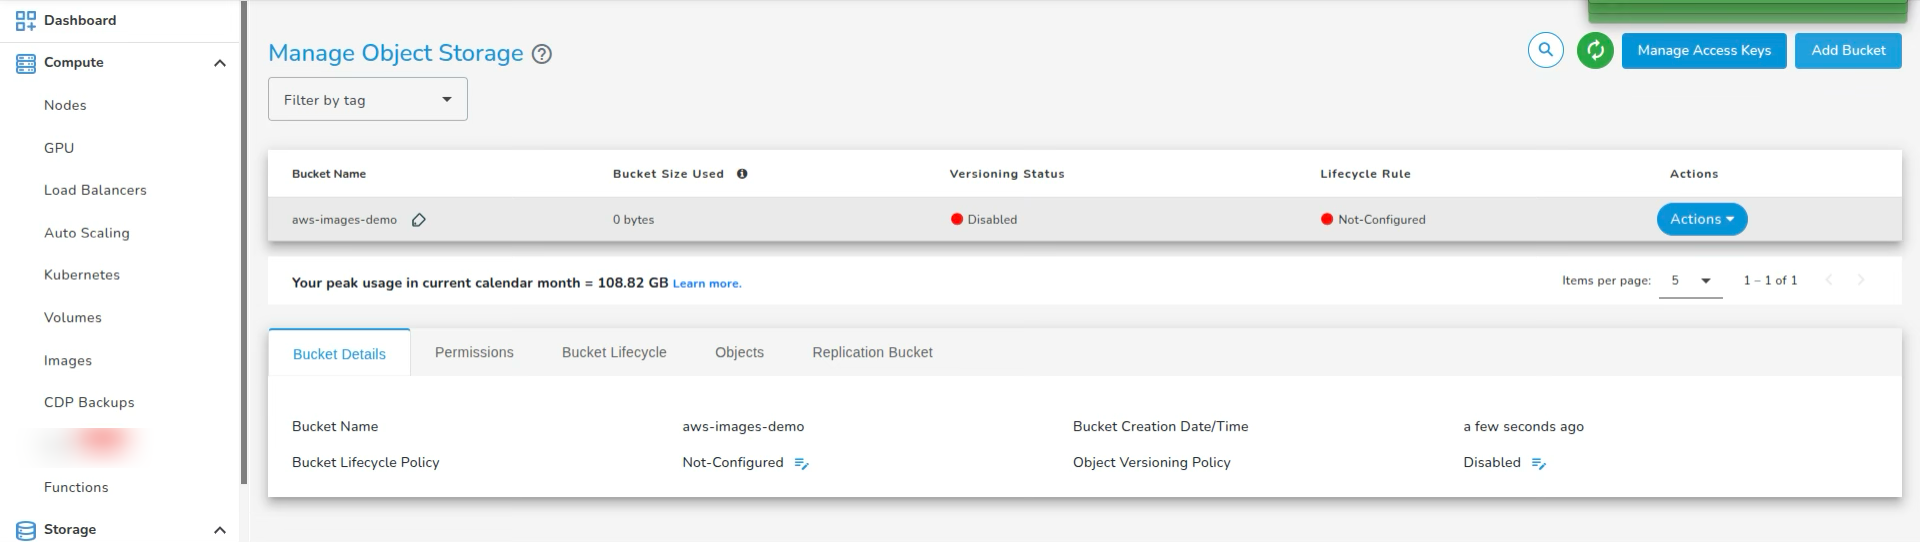Click the Not-Configured lifecycle rule cell
The height and width of the screenshot is (542, 1920).
(1373, 220)
